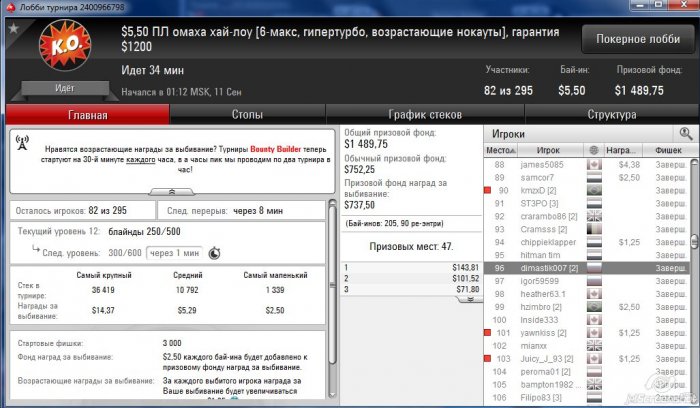The image size is (700, 408).
Task: Click the red marker beside yawnkiss
Action: point(488,333)
